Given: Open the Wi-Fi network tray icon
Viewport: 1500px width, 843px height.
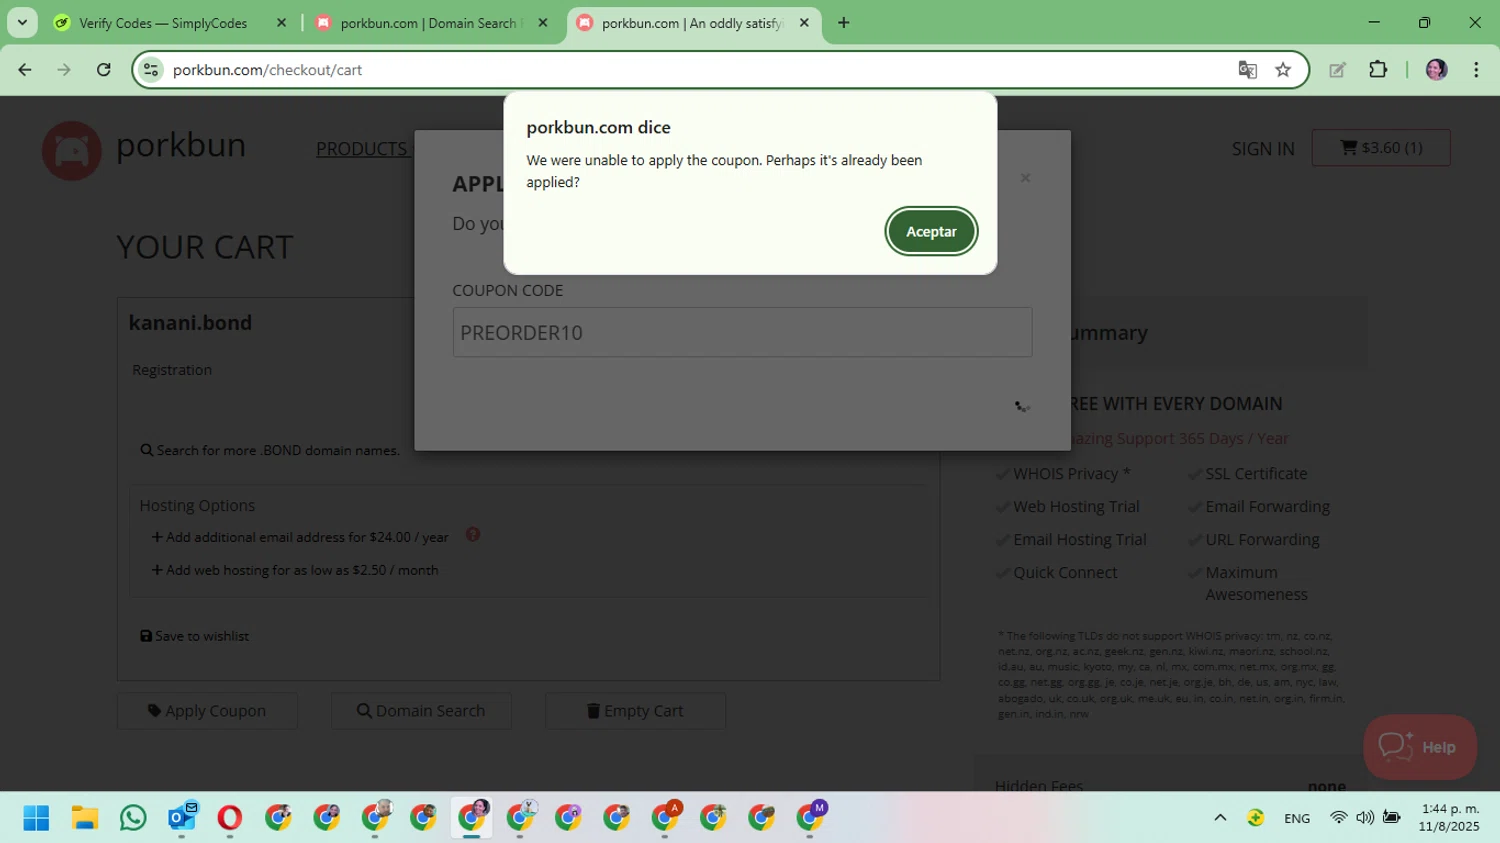Looking at the screenshot, I should (1338, 818).
